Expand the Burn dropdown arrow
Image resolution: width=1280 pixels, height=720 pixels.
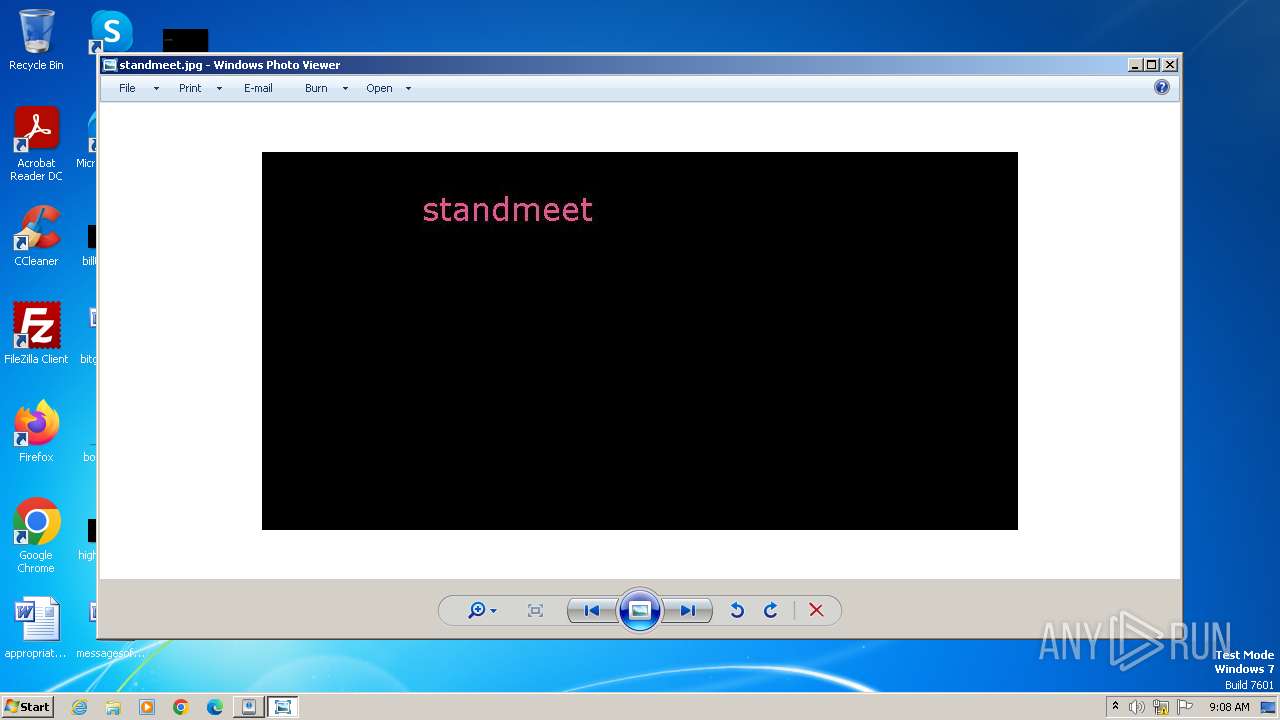click(345, 89)
